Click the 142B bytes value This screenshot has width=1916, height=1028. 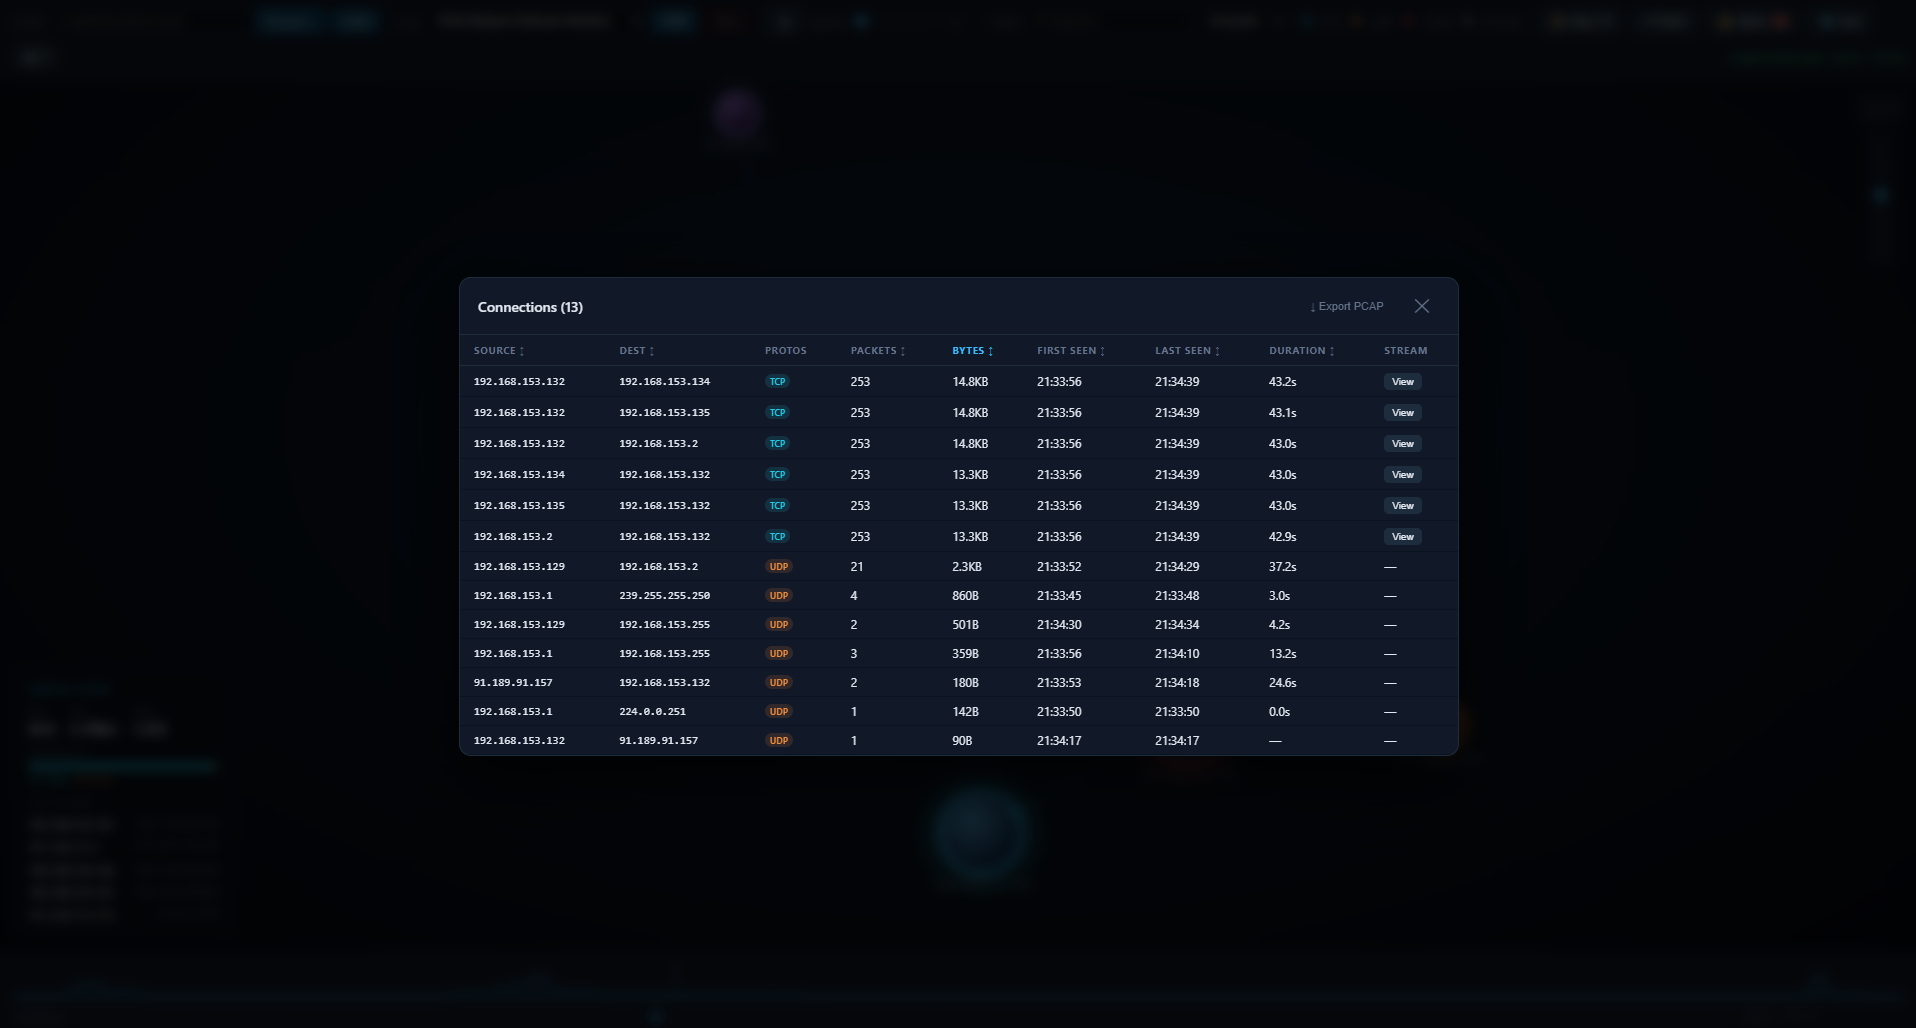(x=965, y=712)
